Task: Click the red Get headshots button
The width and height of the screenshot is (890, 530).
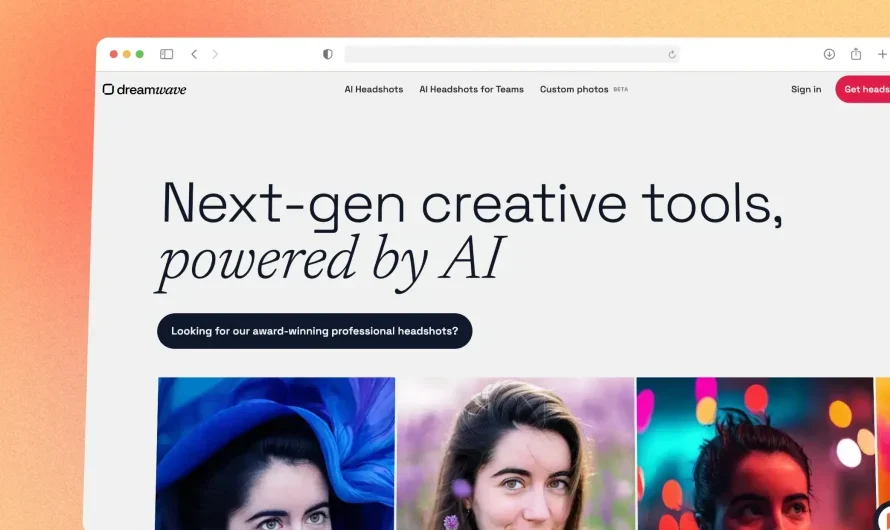Action: tap(863, 89)
